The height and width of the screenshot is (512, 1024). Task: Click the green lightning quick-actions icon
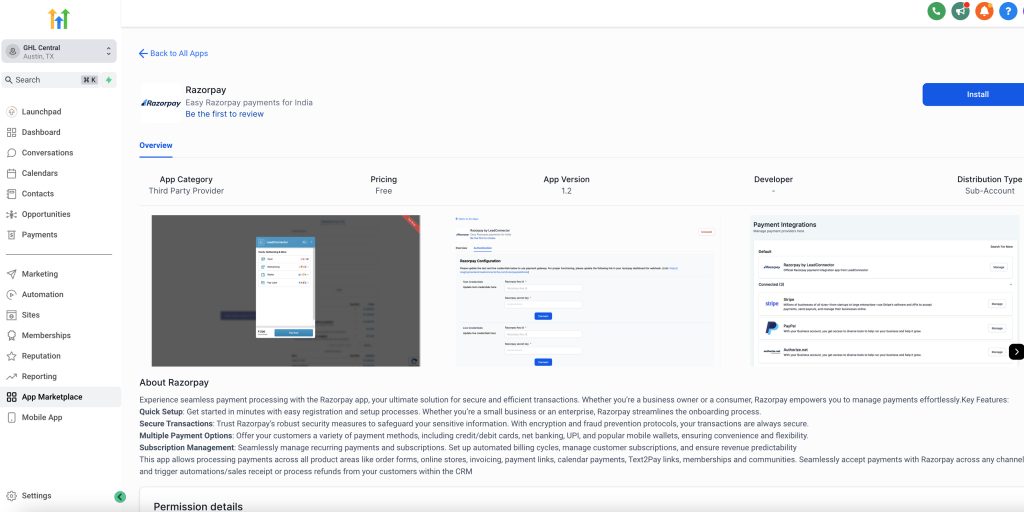[x=109, y=80]
